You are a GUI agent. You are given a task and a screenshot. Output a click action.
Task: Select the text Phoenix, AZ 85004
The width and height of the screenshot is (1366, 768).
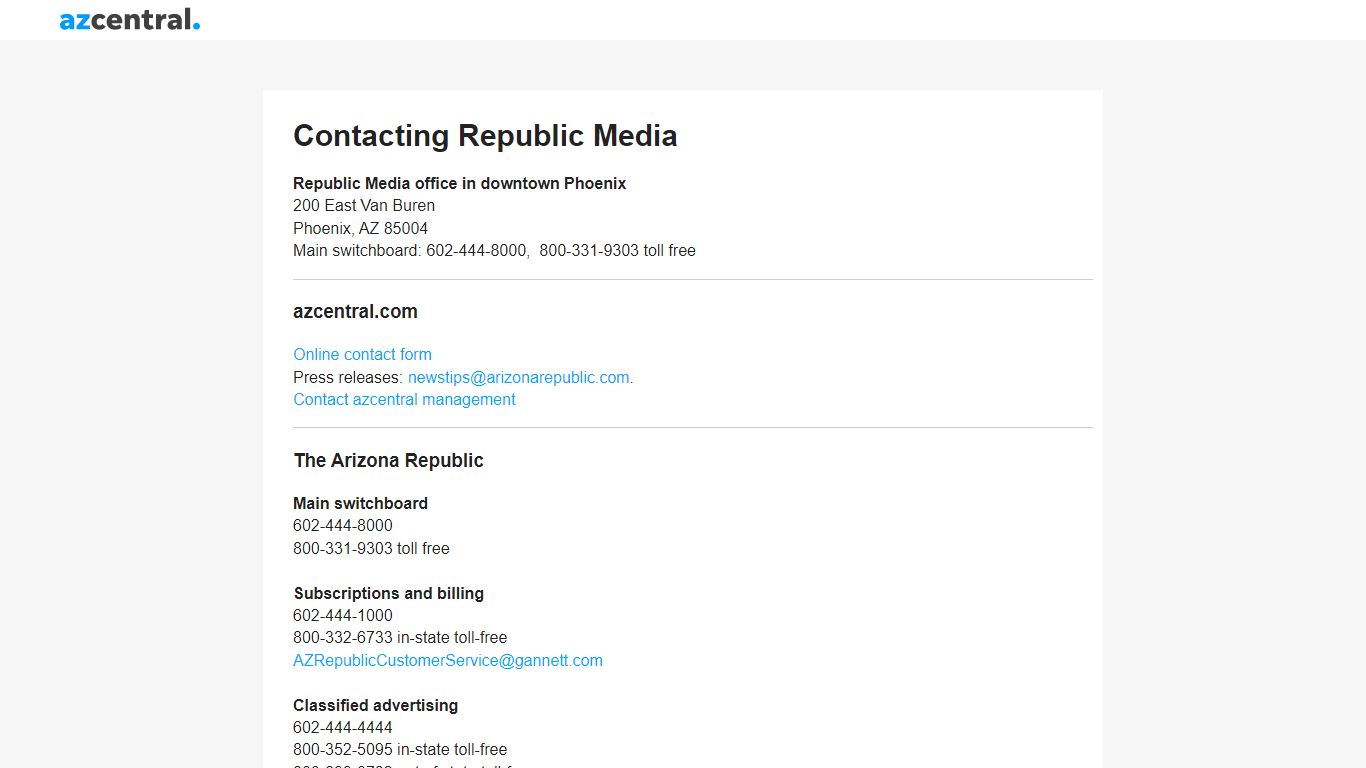pyautogui.click(x=360, y=228)
